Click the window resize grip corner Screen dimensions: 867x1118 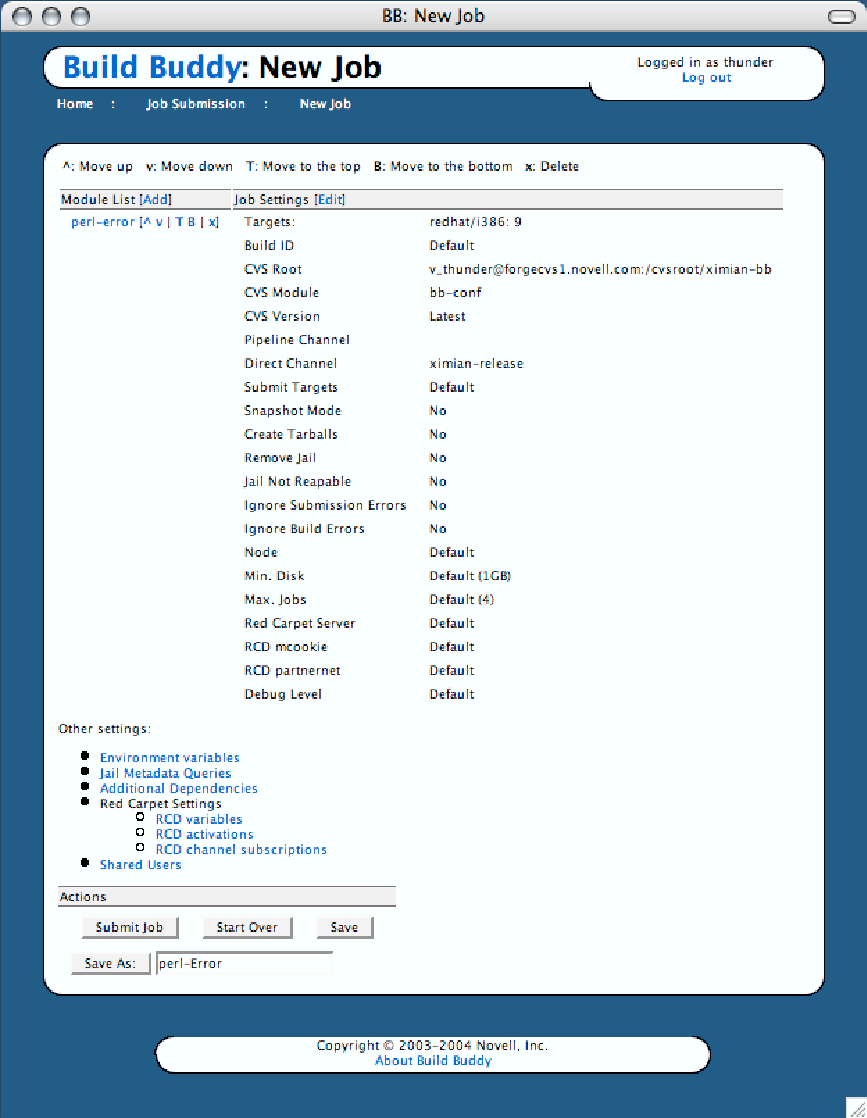[x=856, y=1107]
